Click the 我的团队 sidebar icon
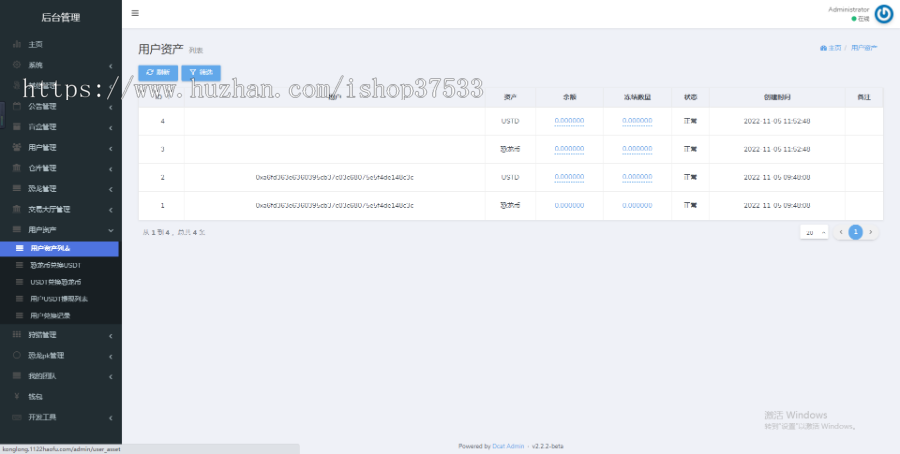The height and width of the screenshot is (454, 900). tap(17, 376)
